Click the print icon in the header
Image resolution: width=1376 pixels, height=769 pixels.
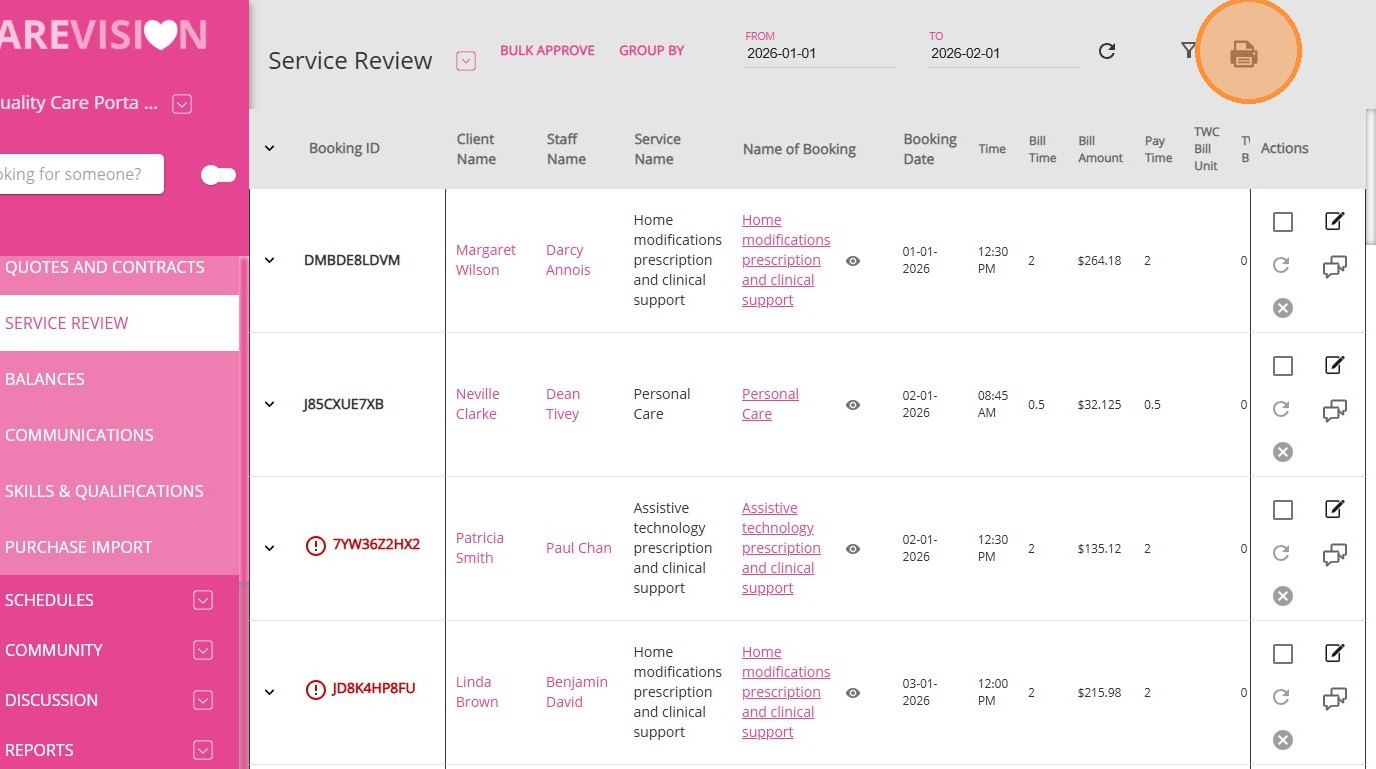click(x=1243, y=53)
